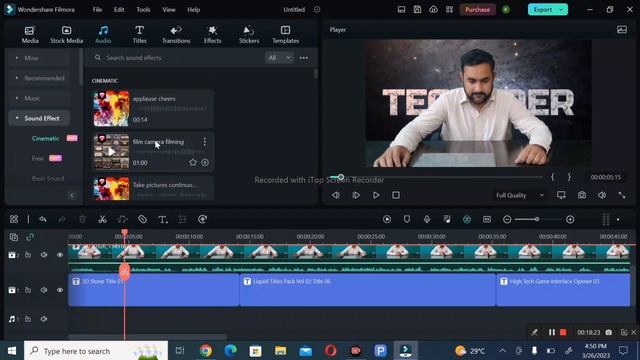
Task: Play the film camera filming sound preview
Action: pos(111,152)
